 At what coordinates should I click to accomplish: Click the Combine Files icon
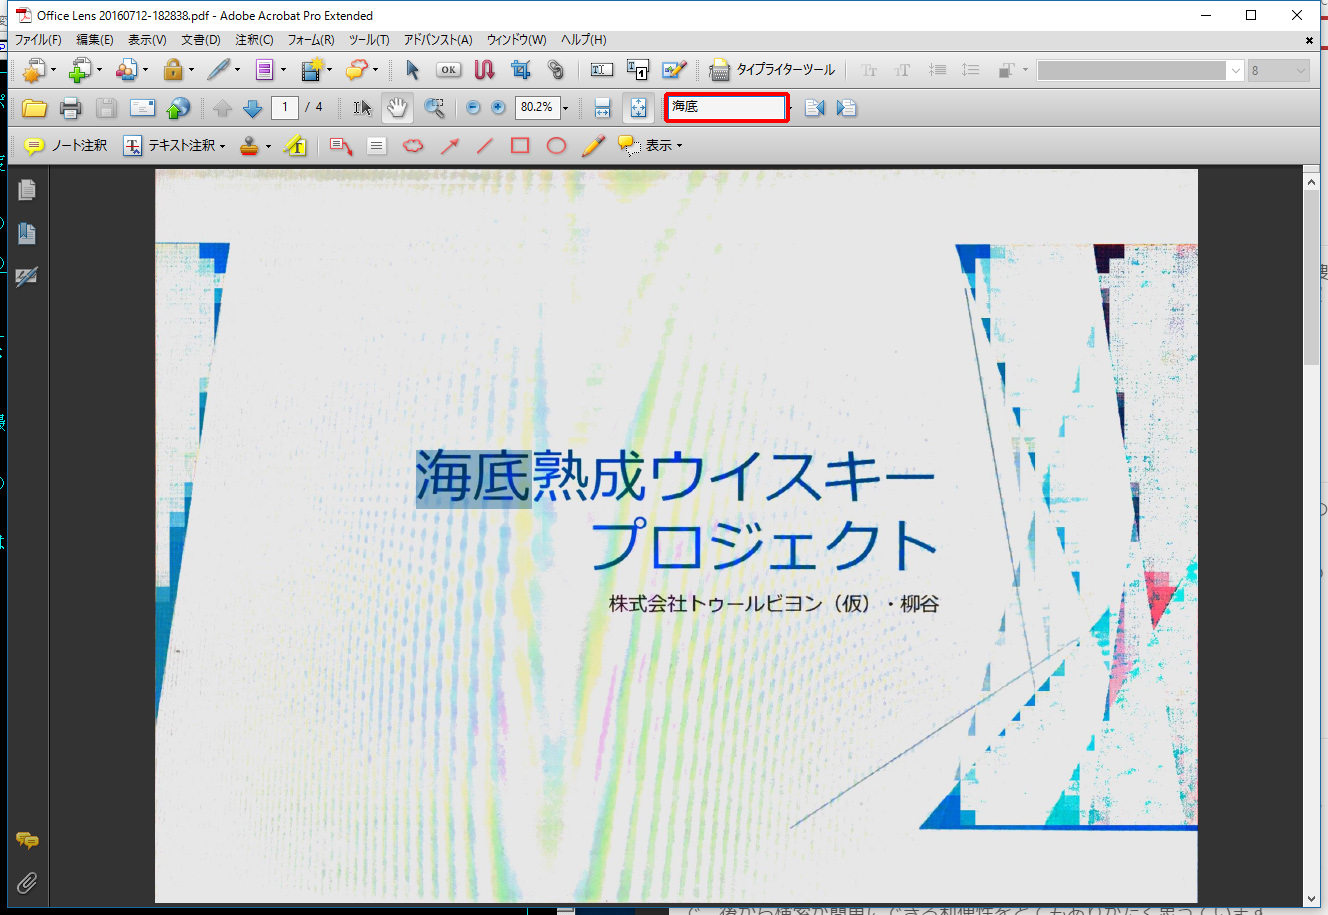point(80,70)
